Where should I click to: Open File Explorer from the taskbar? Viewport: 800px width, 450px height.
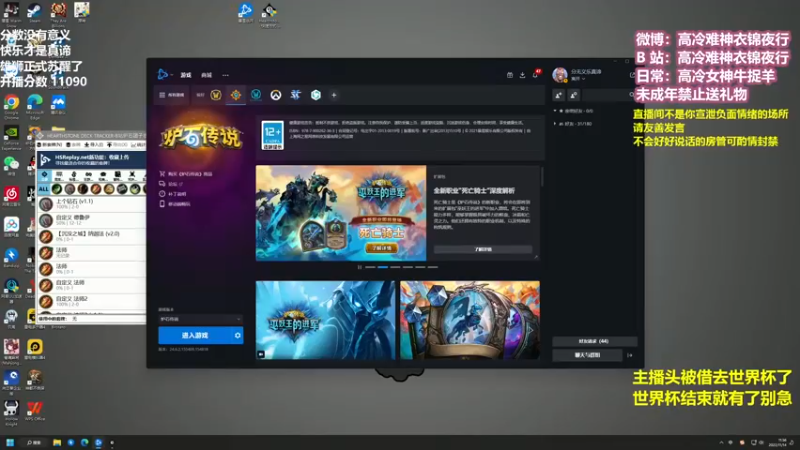pyautogui.click(x=57, y=442)
